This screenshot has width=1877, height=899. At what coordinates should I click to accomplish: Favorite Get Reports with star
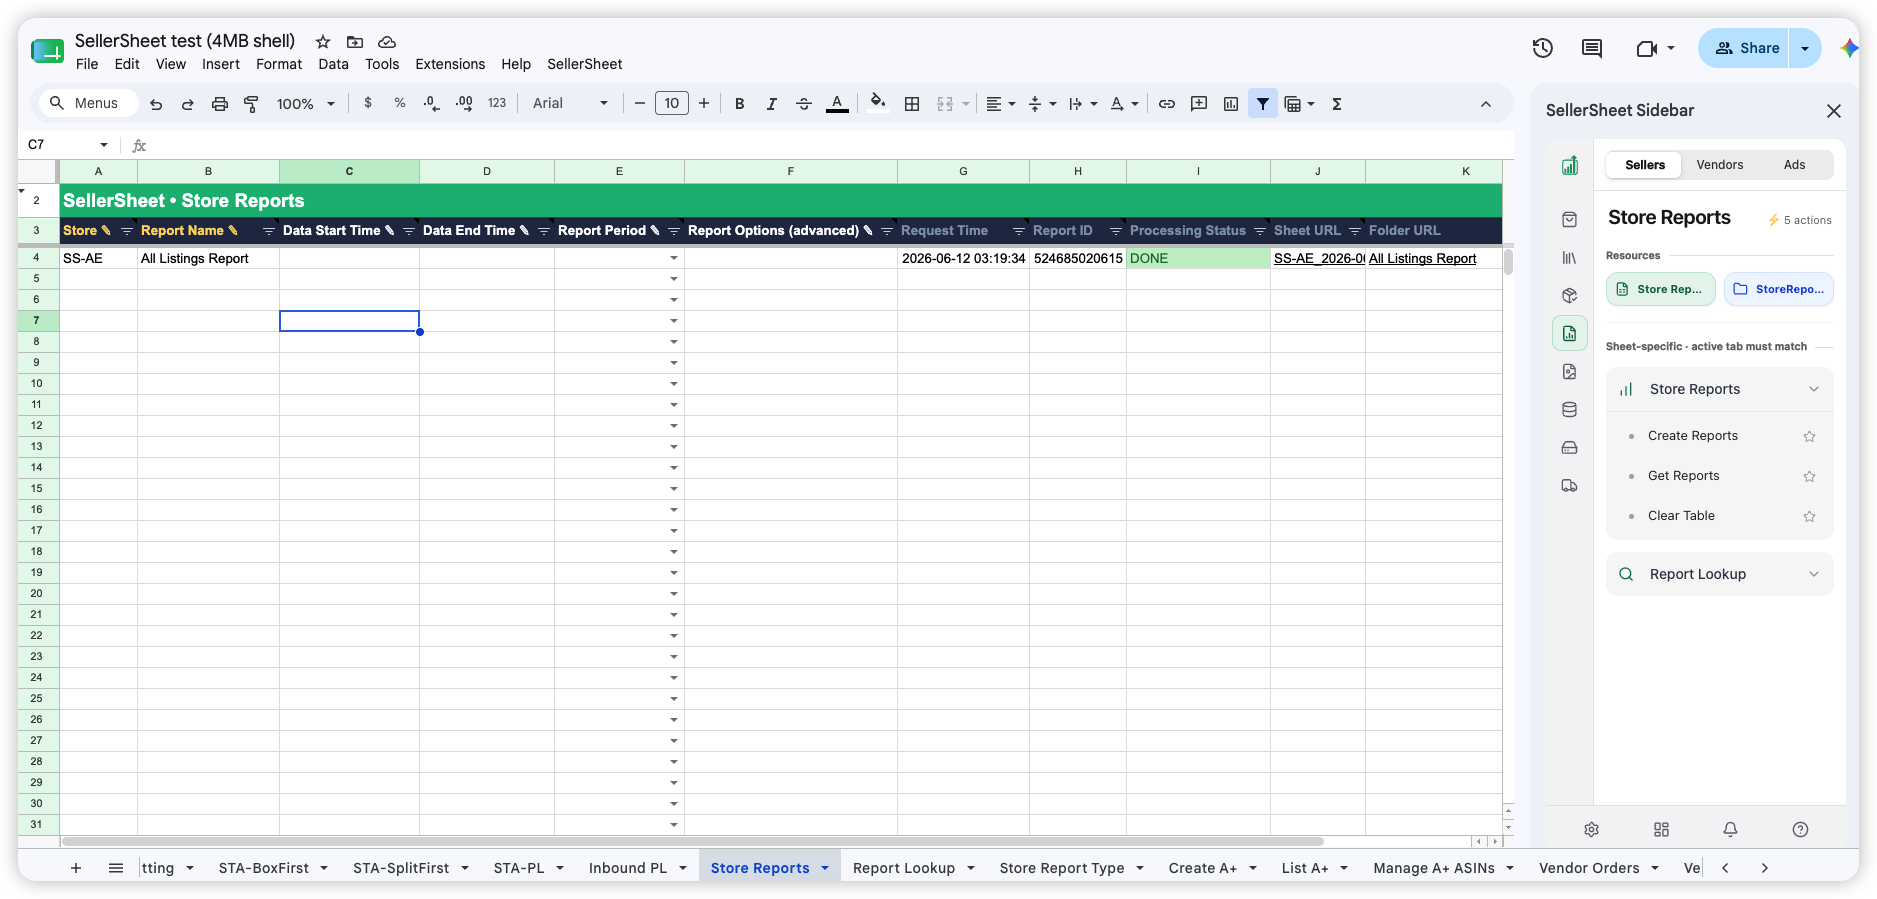pyautogui.click(x=1809, y=476)
